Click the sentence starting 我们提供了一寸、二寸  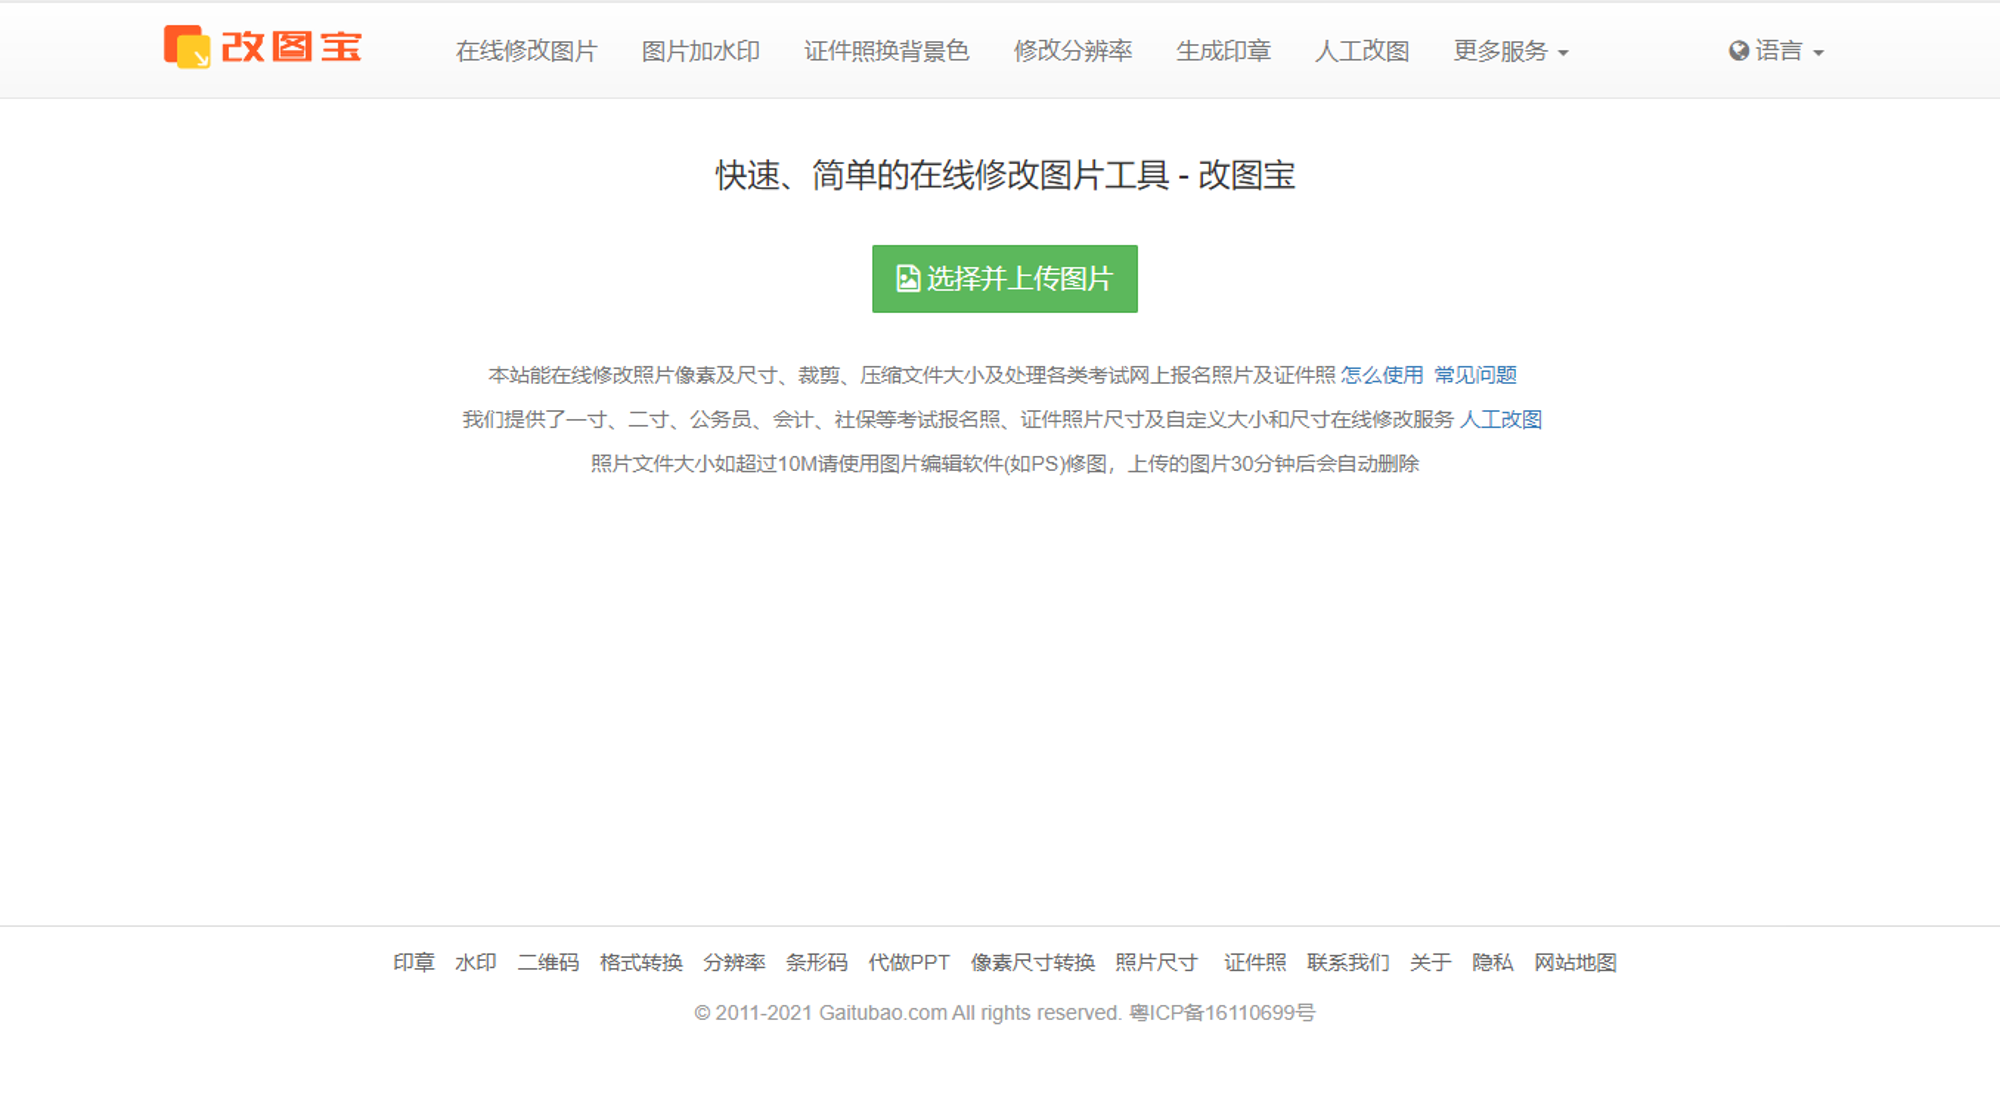coord(958,419)
